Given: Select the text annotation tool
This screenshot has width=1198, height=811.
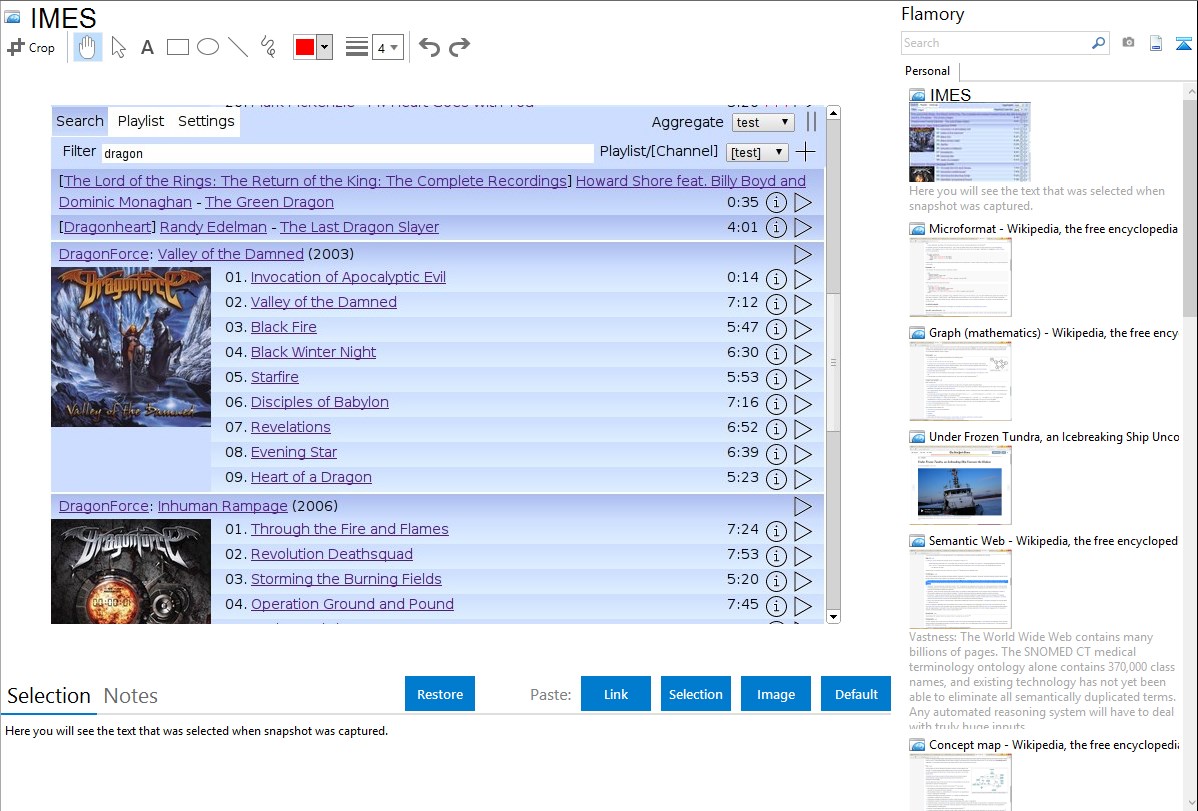Looking at the screenshot, I should tap(147, 47).
